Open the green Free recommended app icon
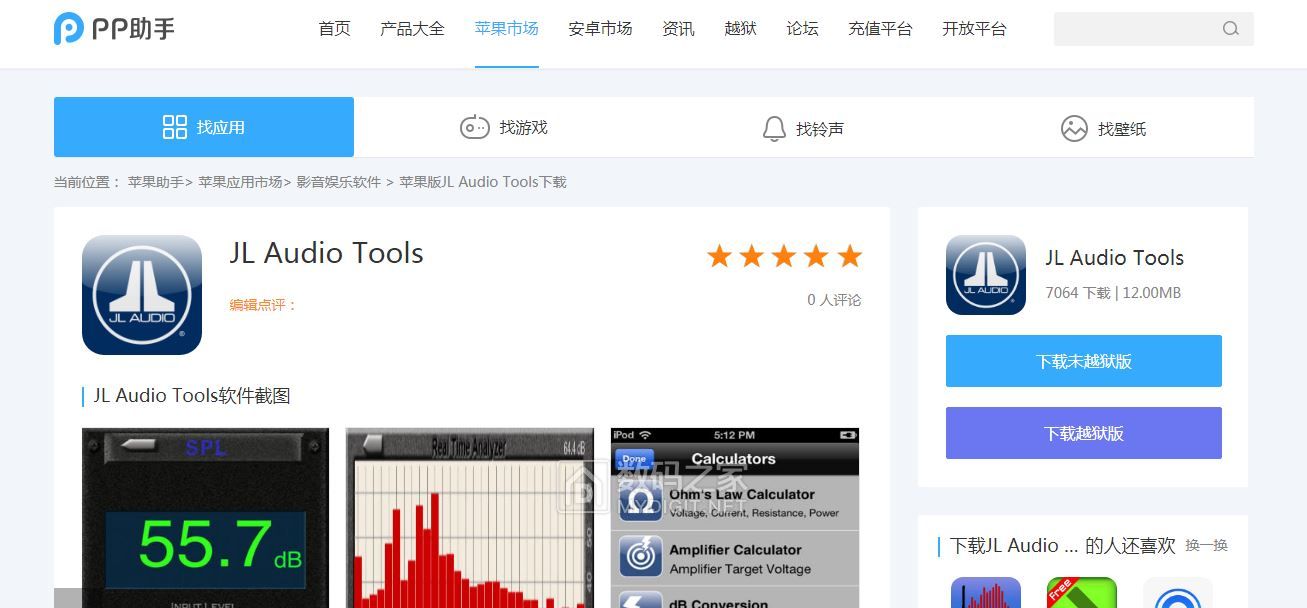 1082,592
